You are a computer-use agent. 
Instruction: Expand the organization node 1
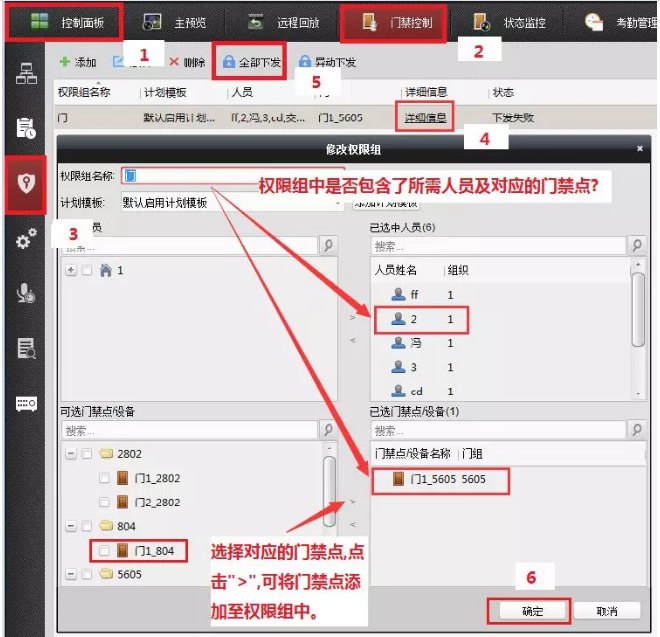(x=71, y=270)
